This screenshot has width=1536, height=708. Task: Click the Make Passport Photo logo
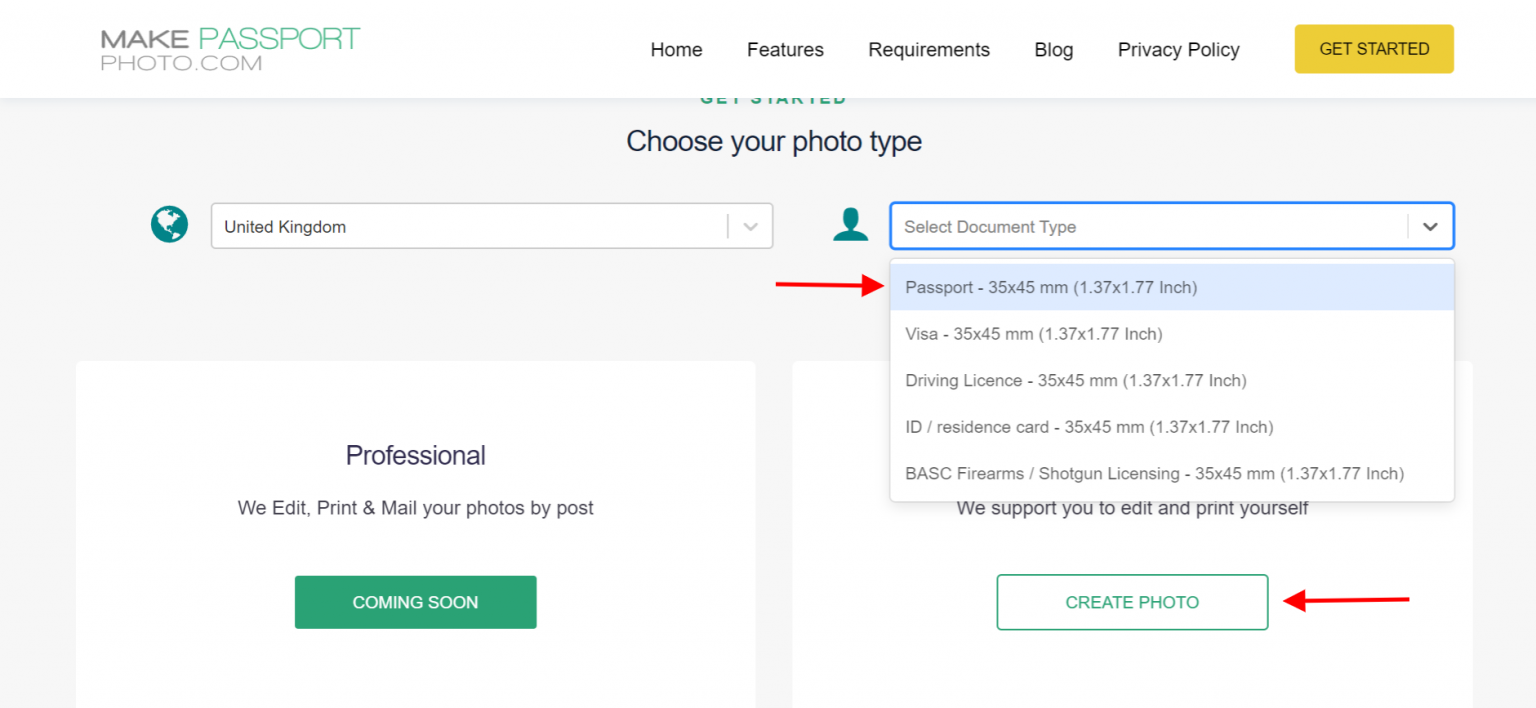click(x=230, y=50)
